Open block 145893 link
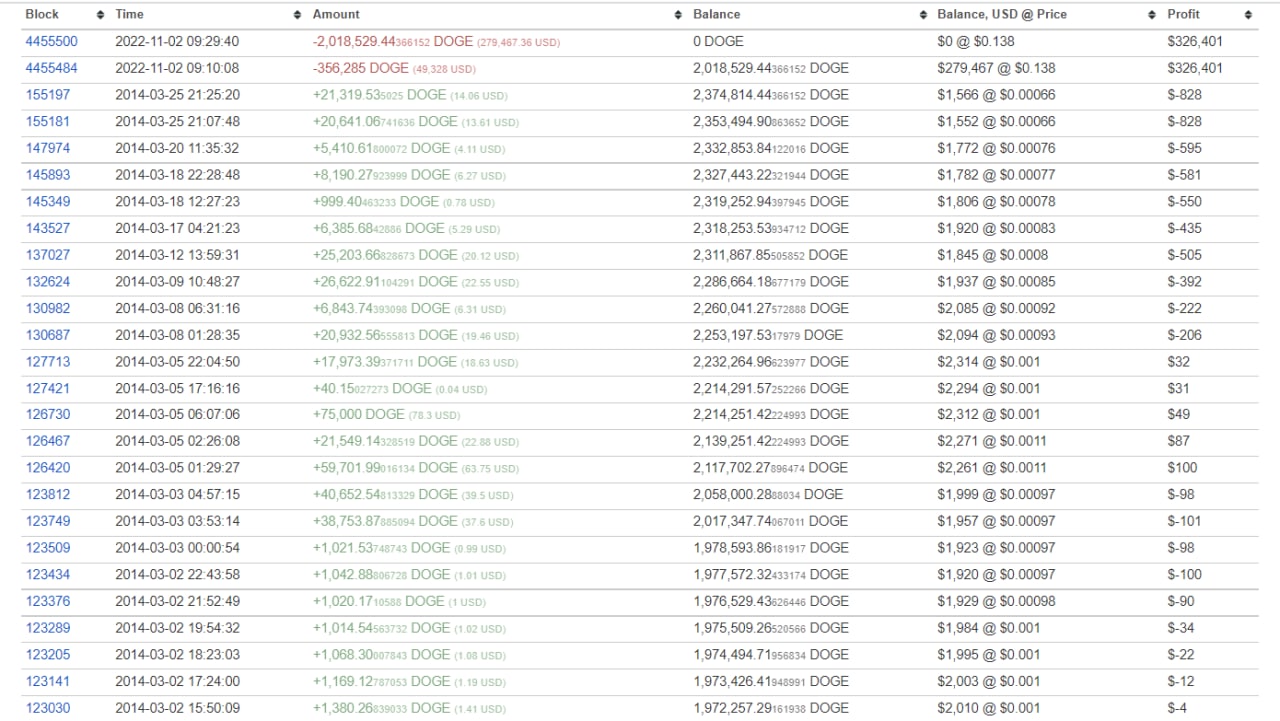The image size is (1280, 721). [48, 175]
